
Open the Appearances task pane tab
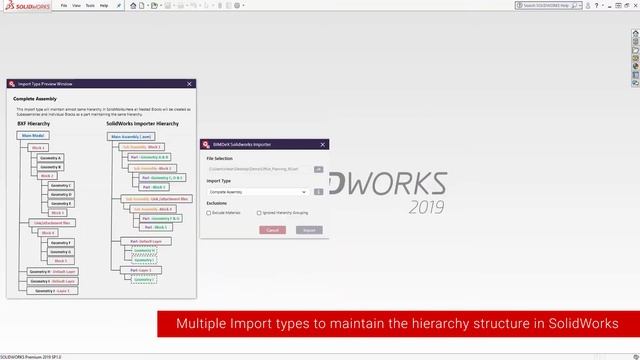click(x=636, y=67)
